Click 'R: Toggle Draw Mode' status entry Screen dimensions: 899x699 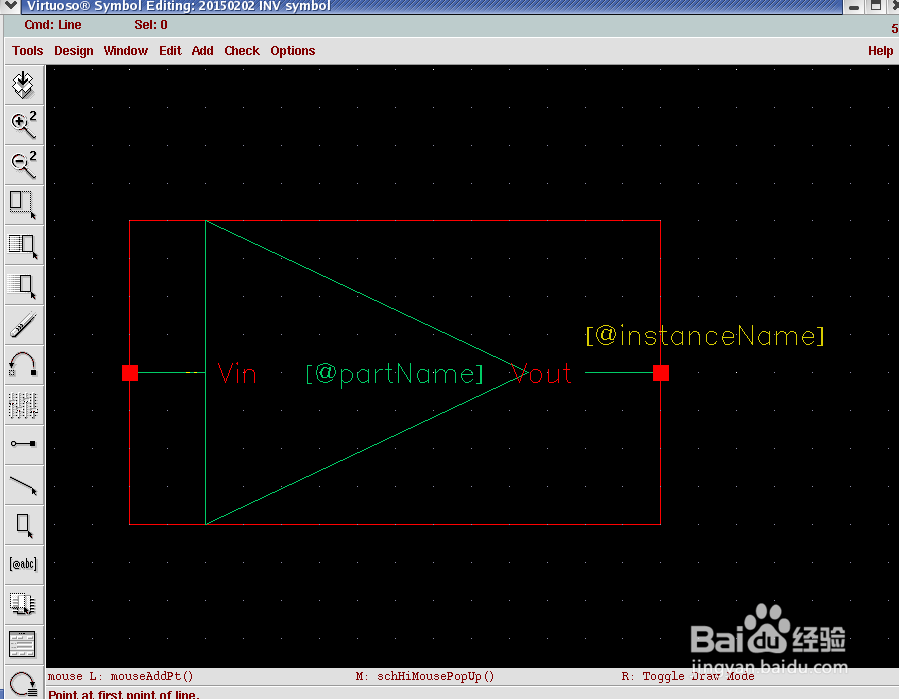coord(687,676)
